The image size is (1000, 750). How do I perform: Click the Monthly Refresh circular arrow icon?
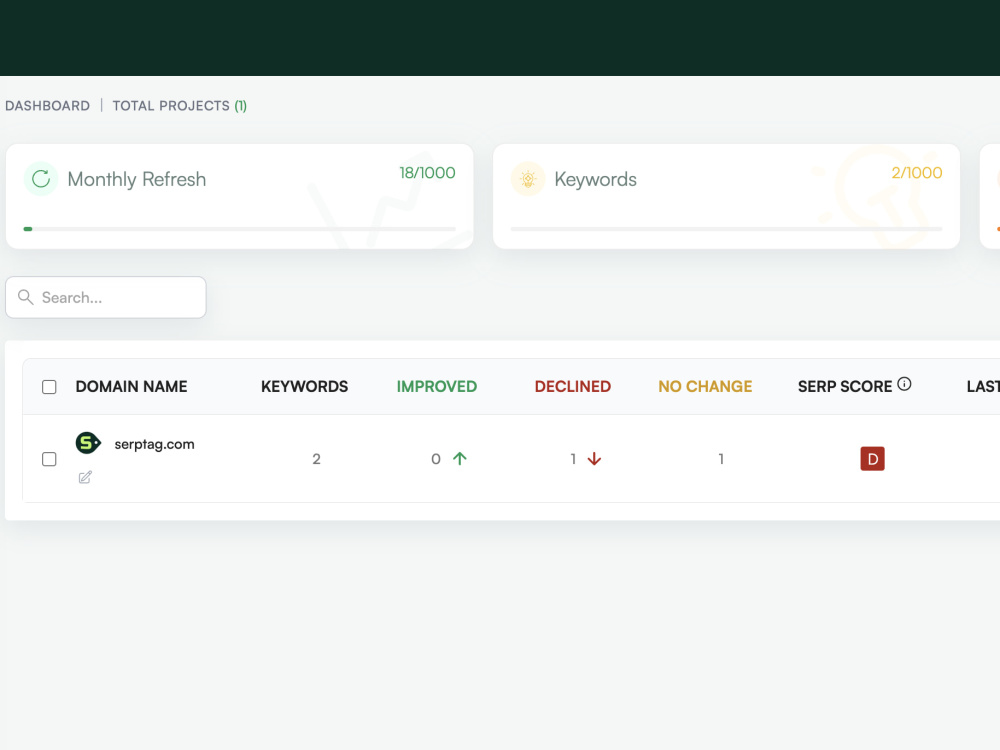41,179
